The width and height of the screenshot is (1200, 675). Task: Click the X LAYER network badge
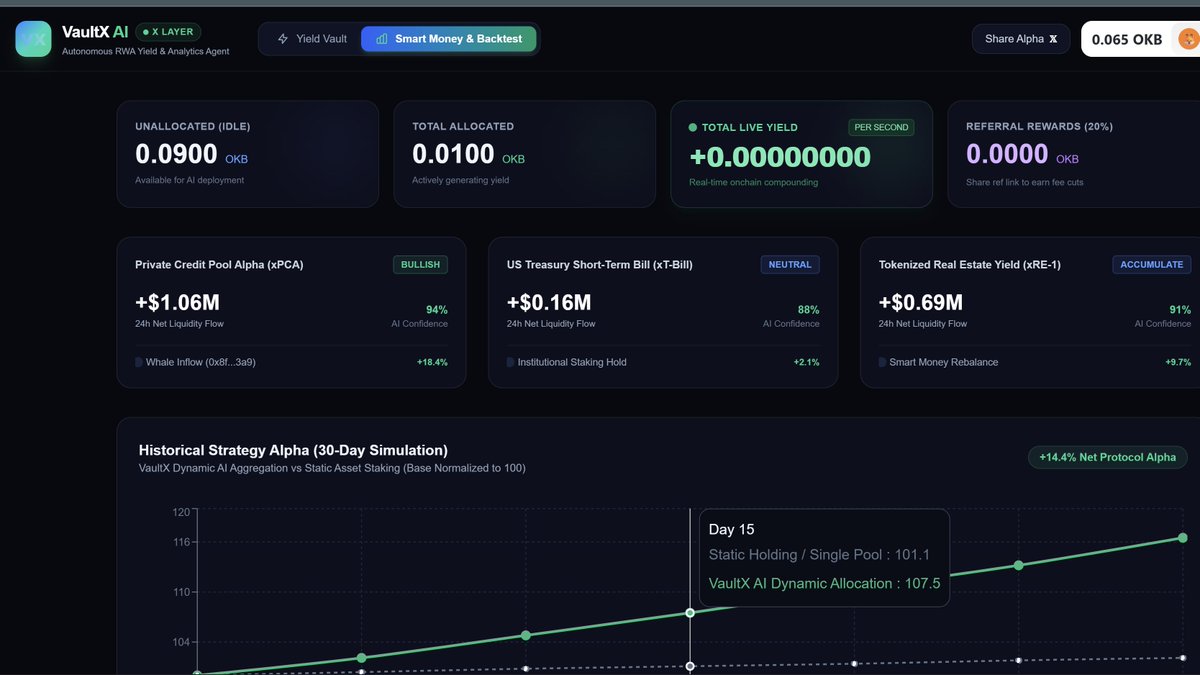click(168, 32)
